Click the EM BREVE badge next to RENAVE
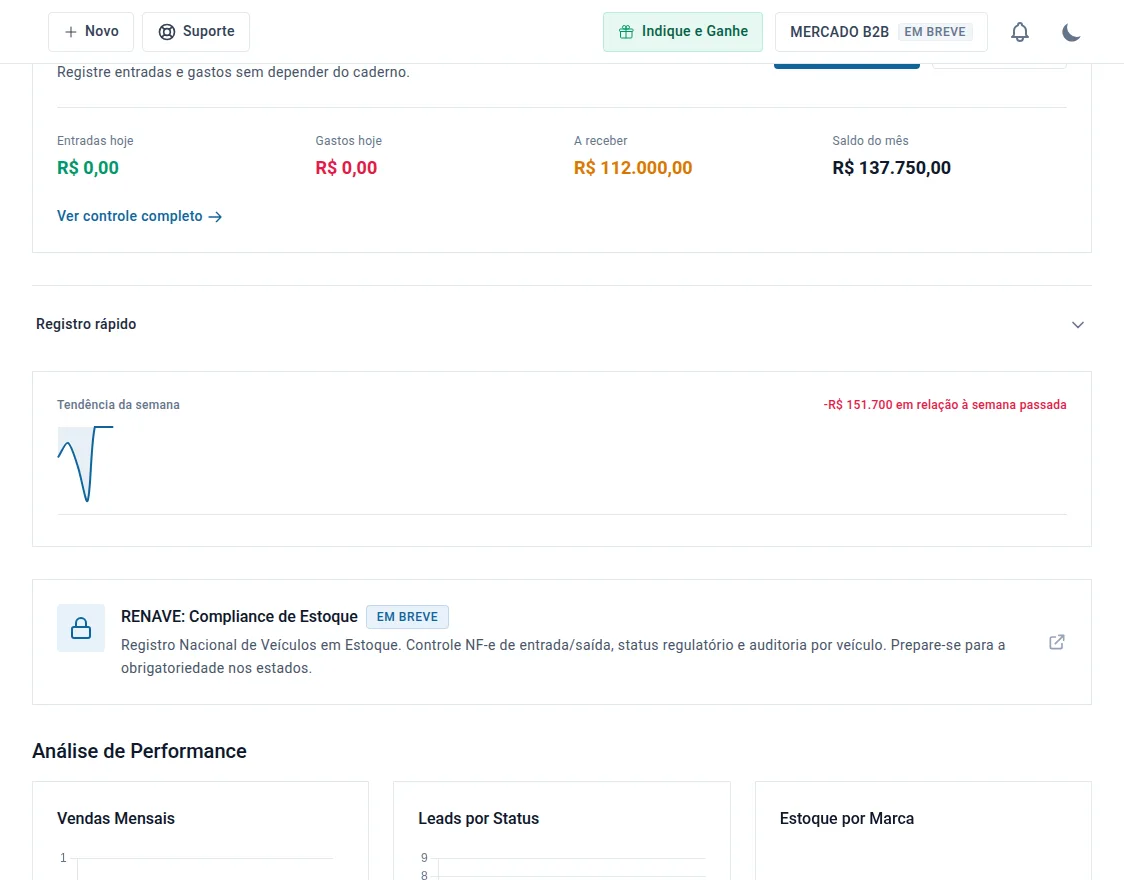The width and height of the screenshot is (1124, 880). (x=407, y=617)
